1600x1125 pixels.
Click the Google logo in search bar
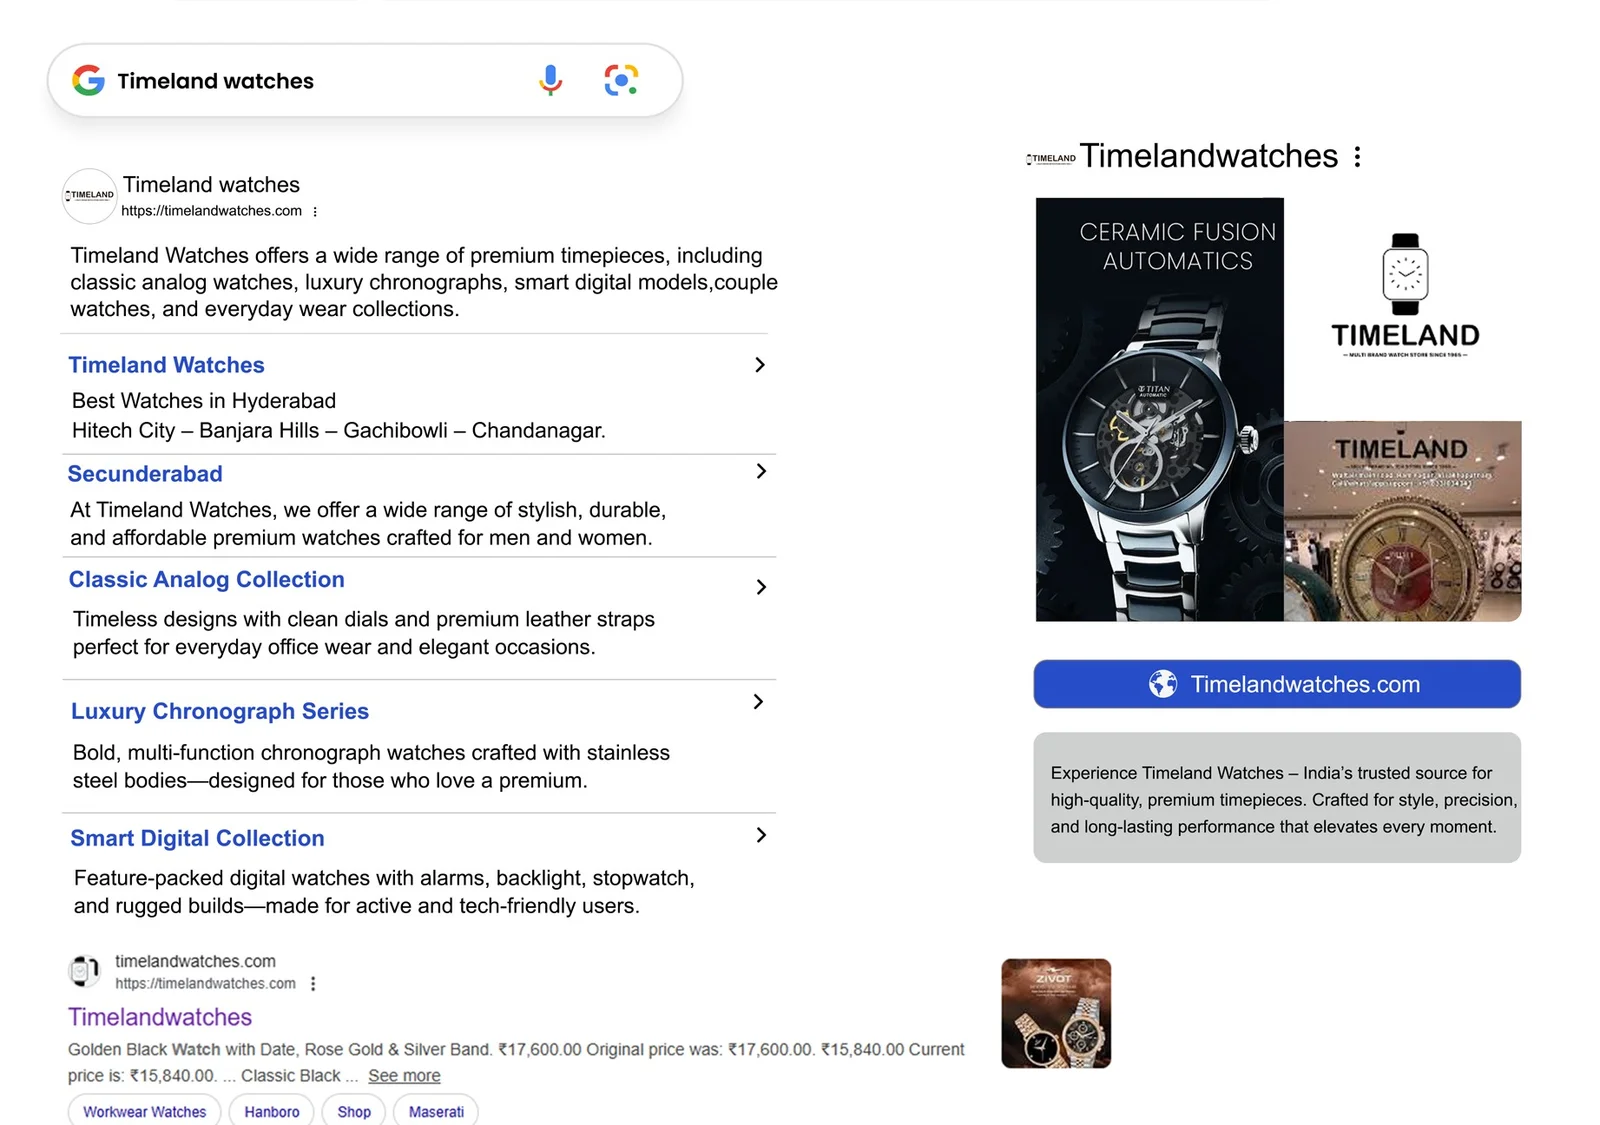pyautogui.click(x=89, y=80)
